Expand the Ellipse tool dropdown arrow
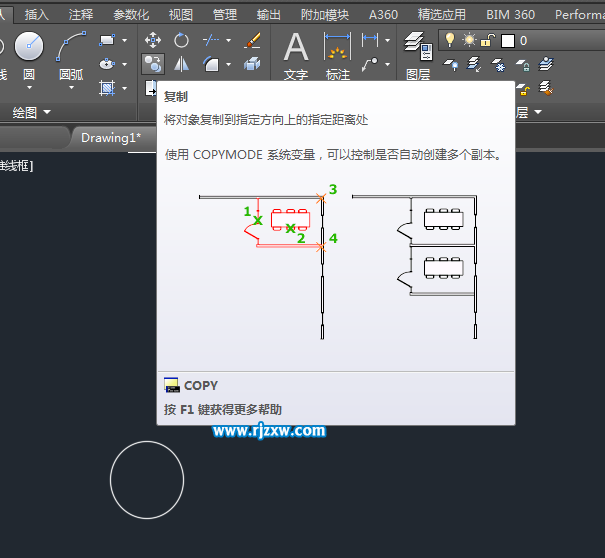Screen dimensions: 605x558 point(125,64)
